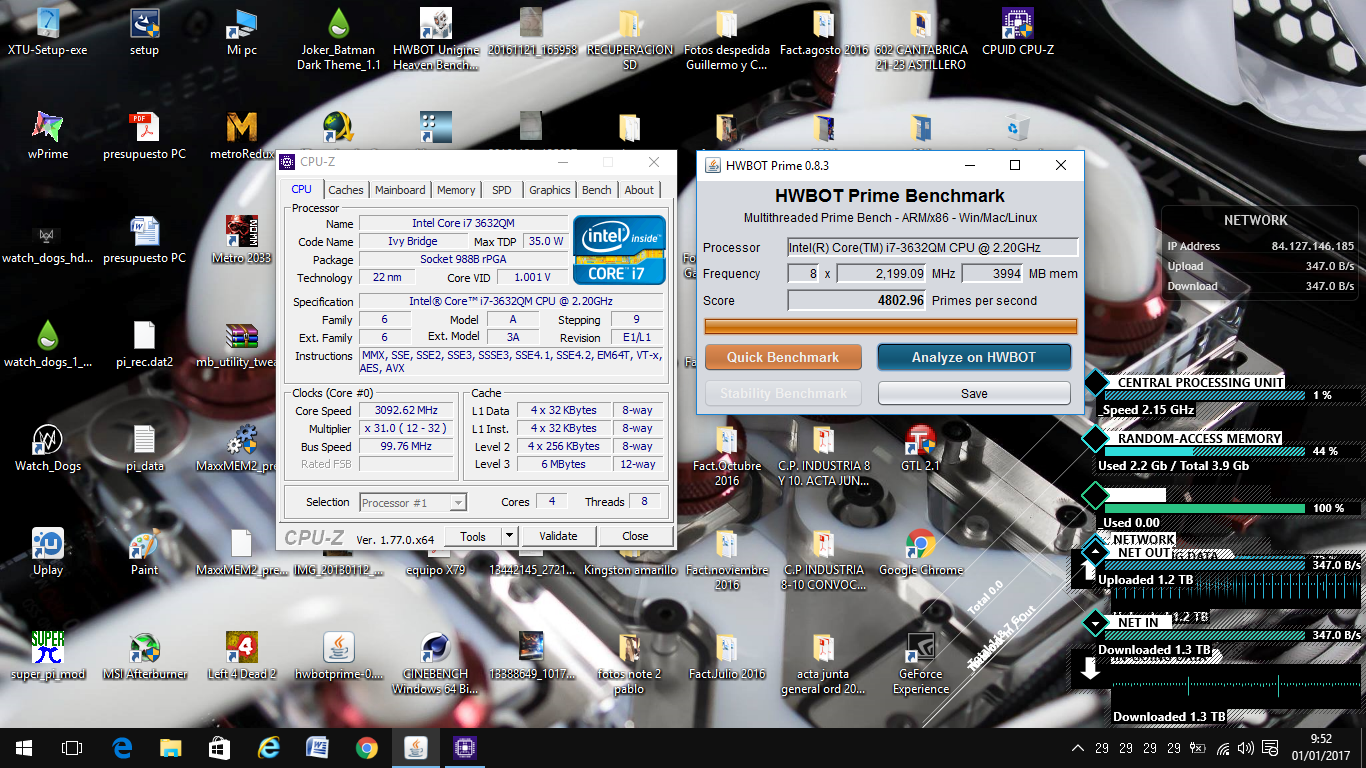
Task: Click the CENTRAL PROCESSING UNIT widget diamond
Action: point(1097,382)
